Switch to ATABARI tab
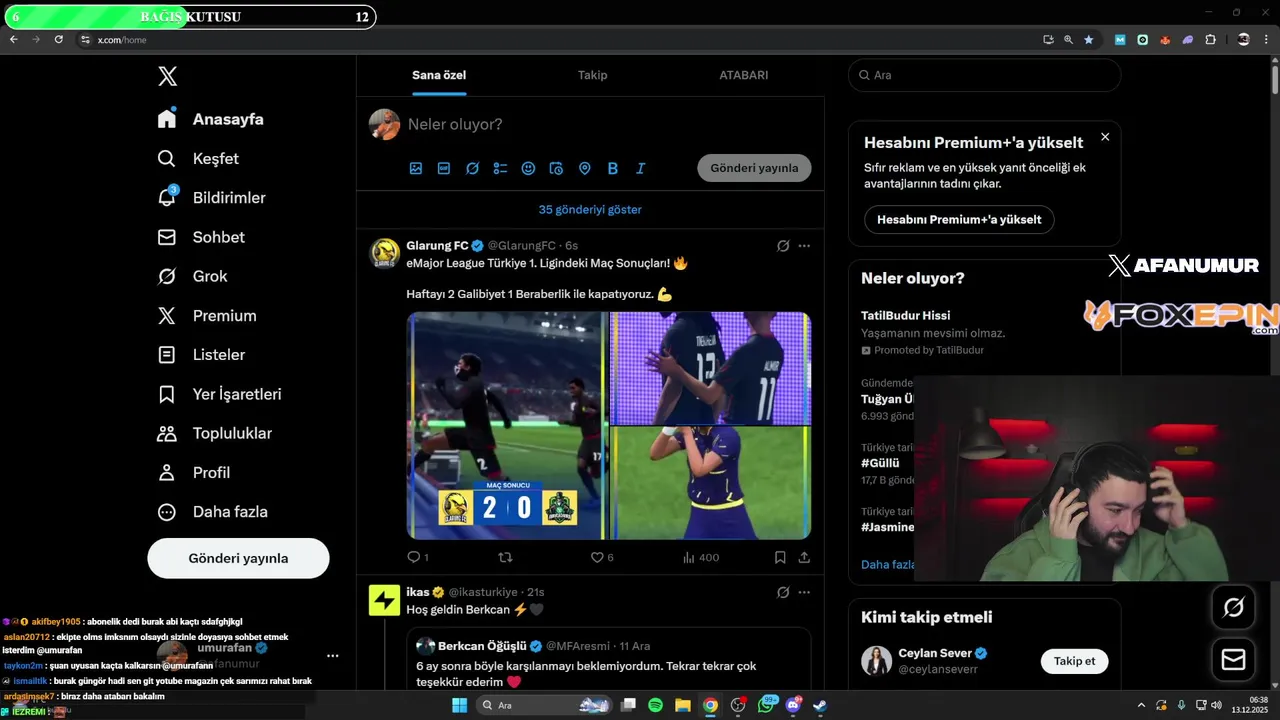This screenshot has width=1280, height=720. (744, 75)
